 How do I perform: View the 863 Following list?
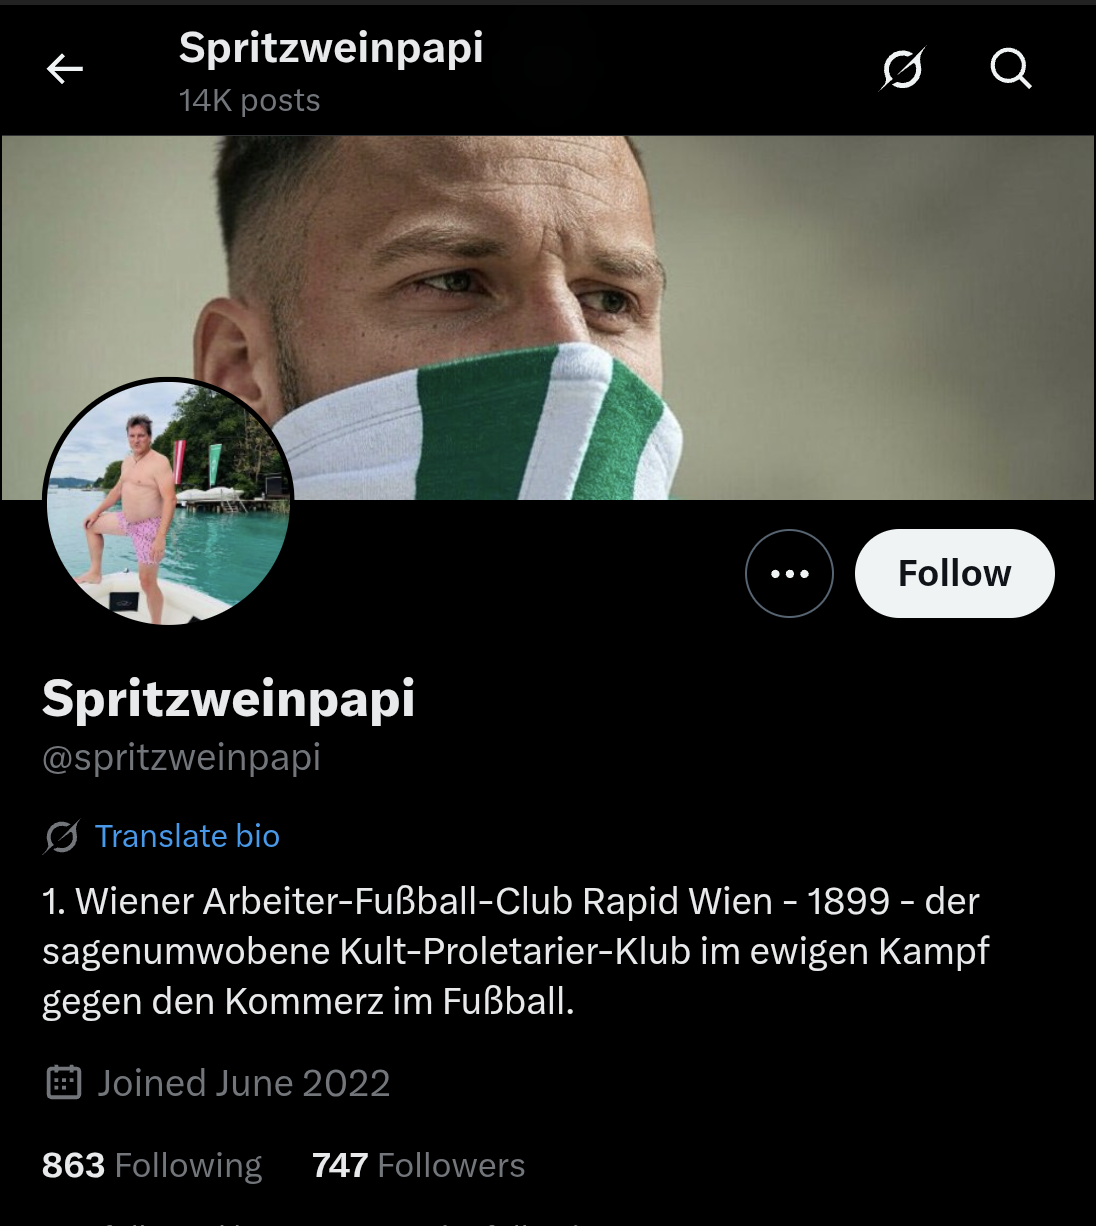click(152, 1165)
